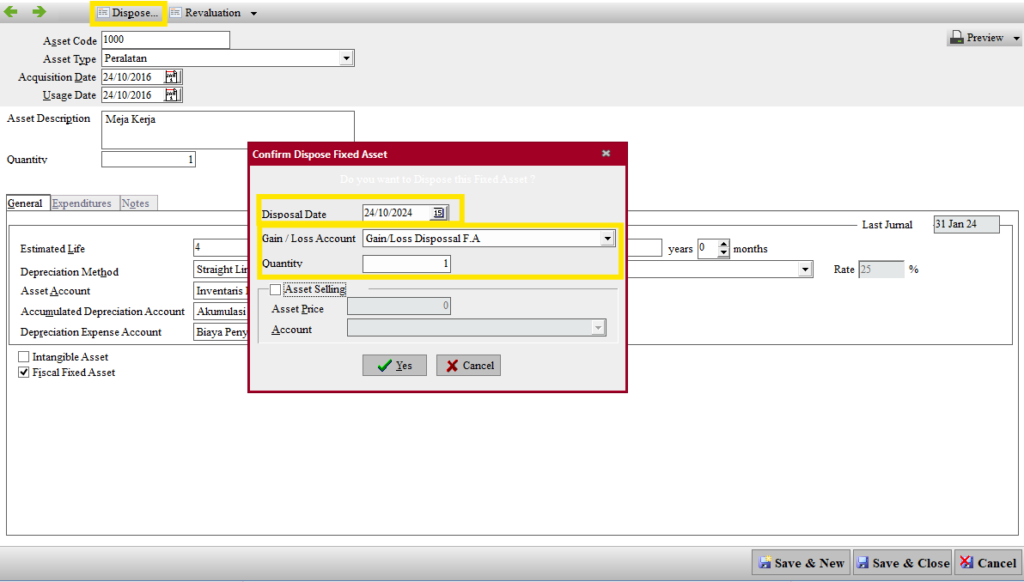Open Usage Date calendar picker
Image resolution: width=1024 pixels, height=582 pixels.
tap(172, 95)
